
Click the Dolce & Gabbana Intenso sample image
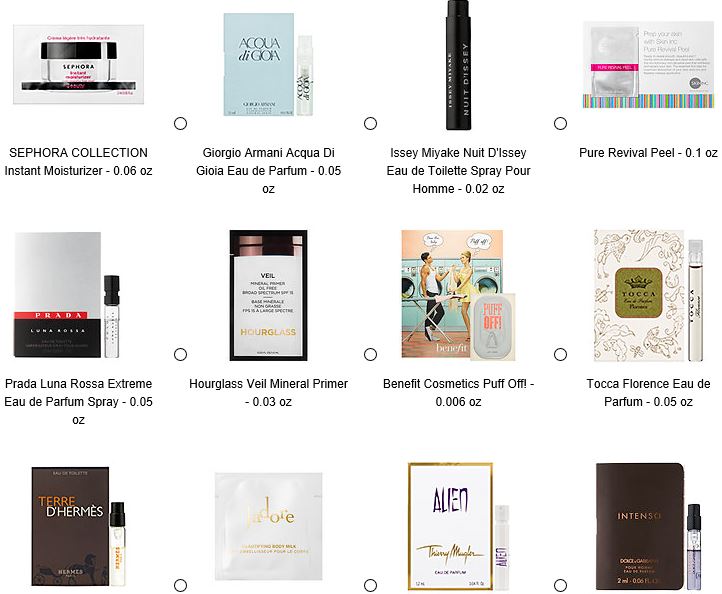coord(648,526)
